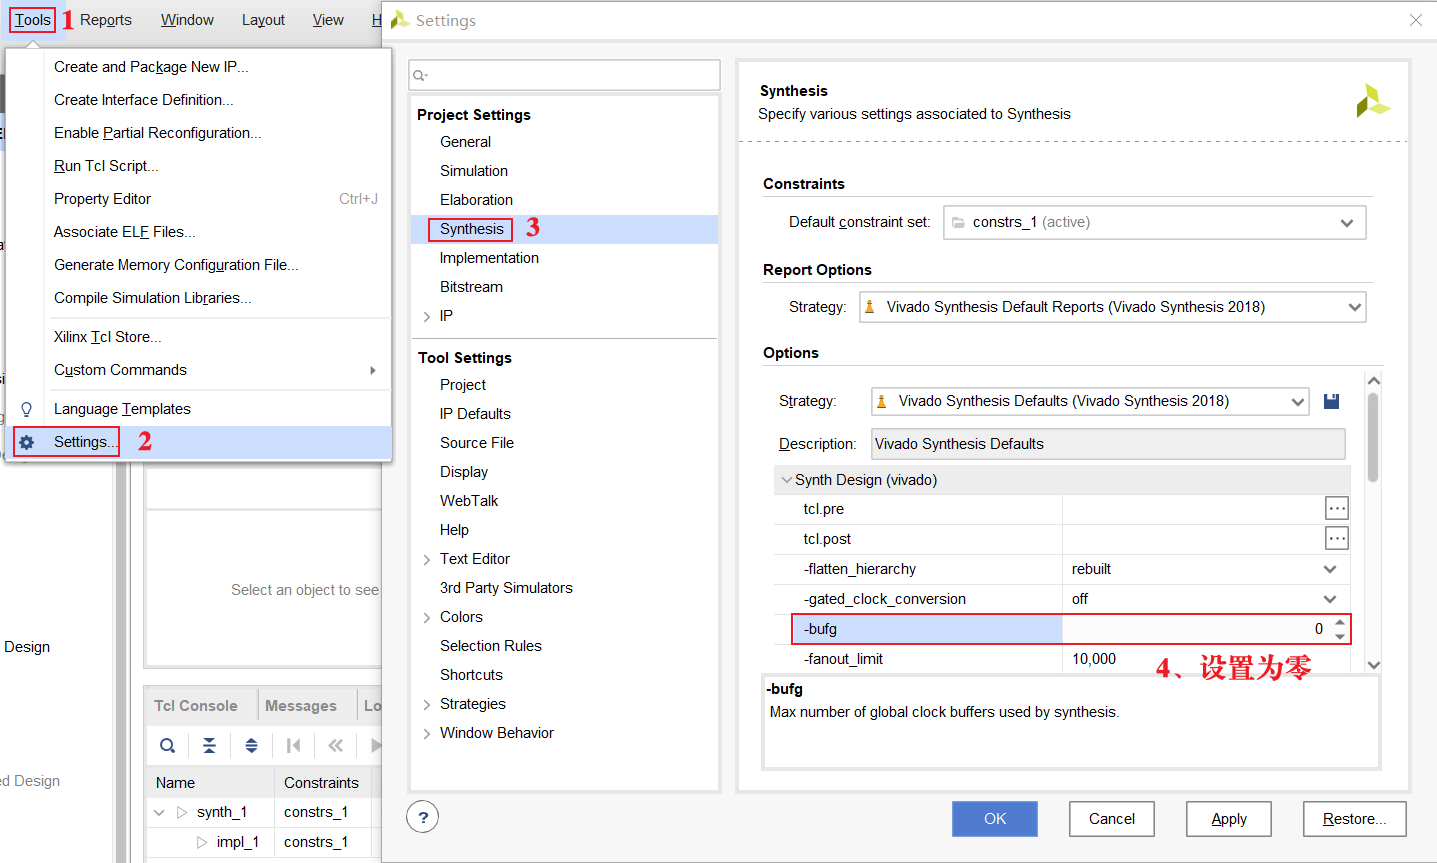Select 3rd Party Simulators setting
Screen dimensions: 1437x863
tap(506, 588)
